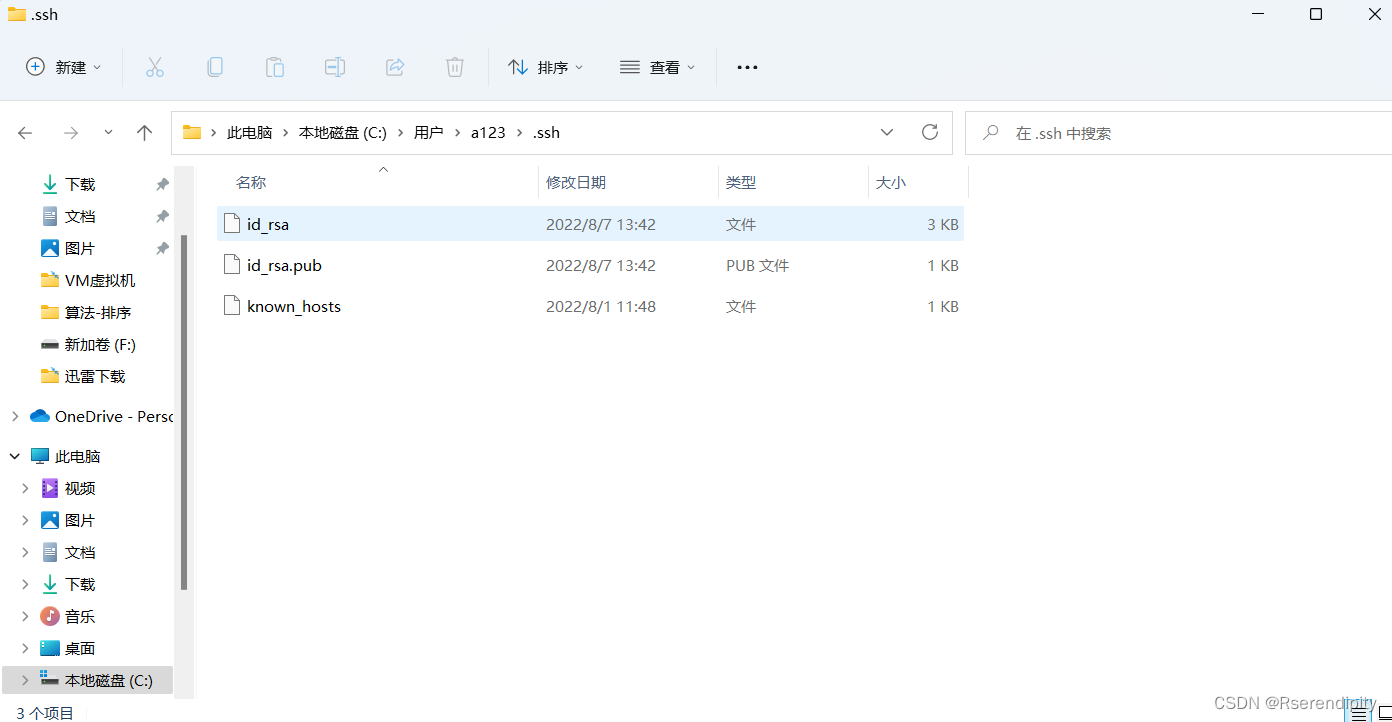Open the 新建 dropdown menu
Viewport: 1392px width, 722px height.
click(64, 67)
